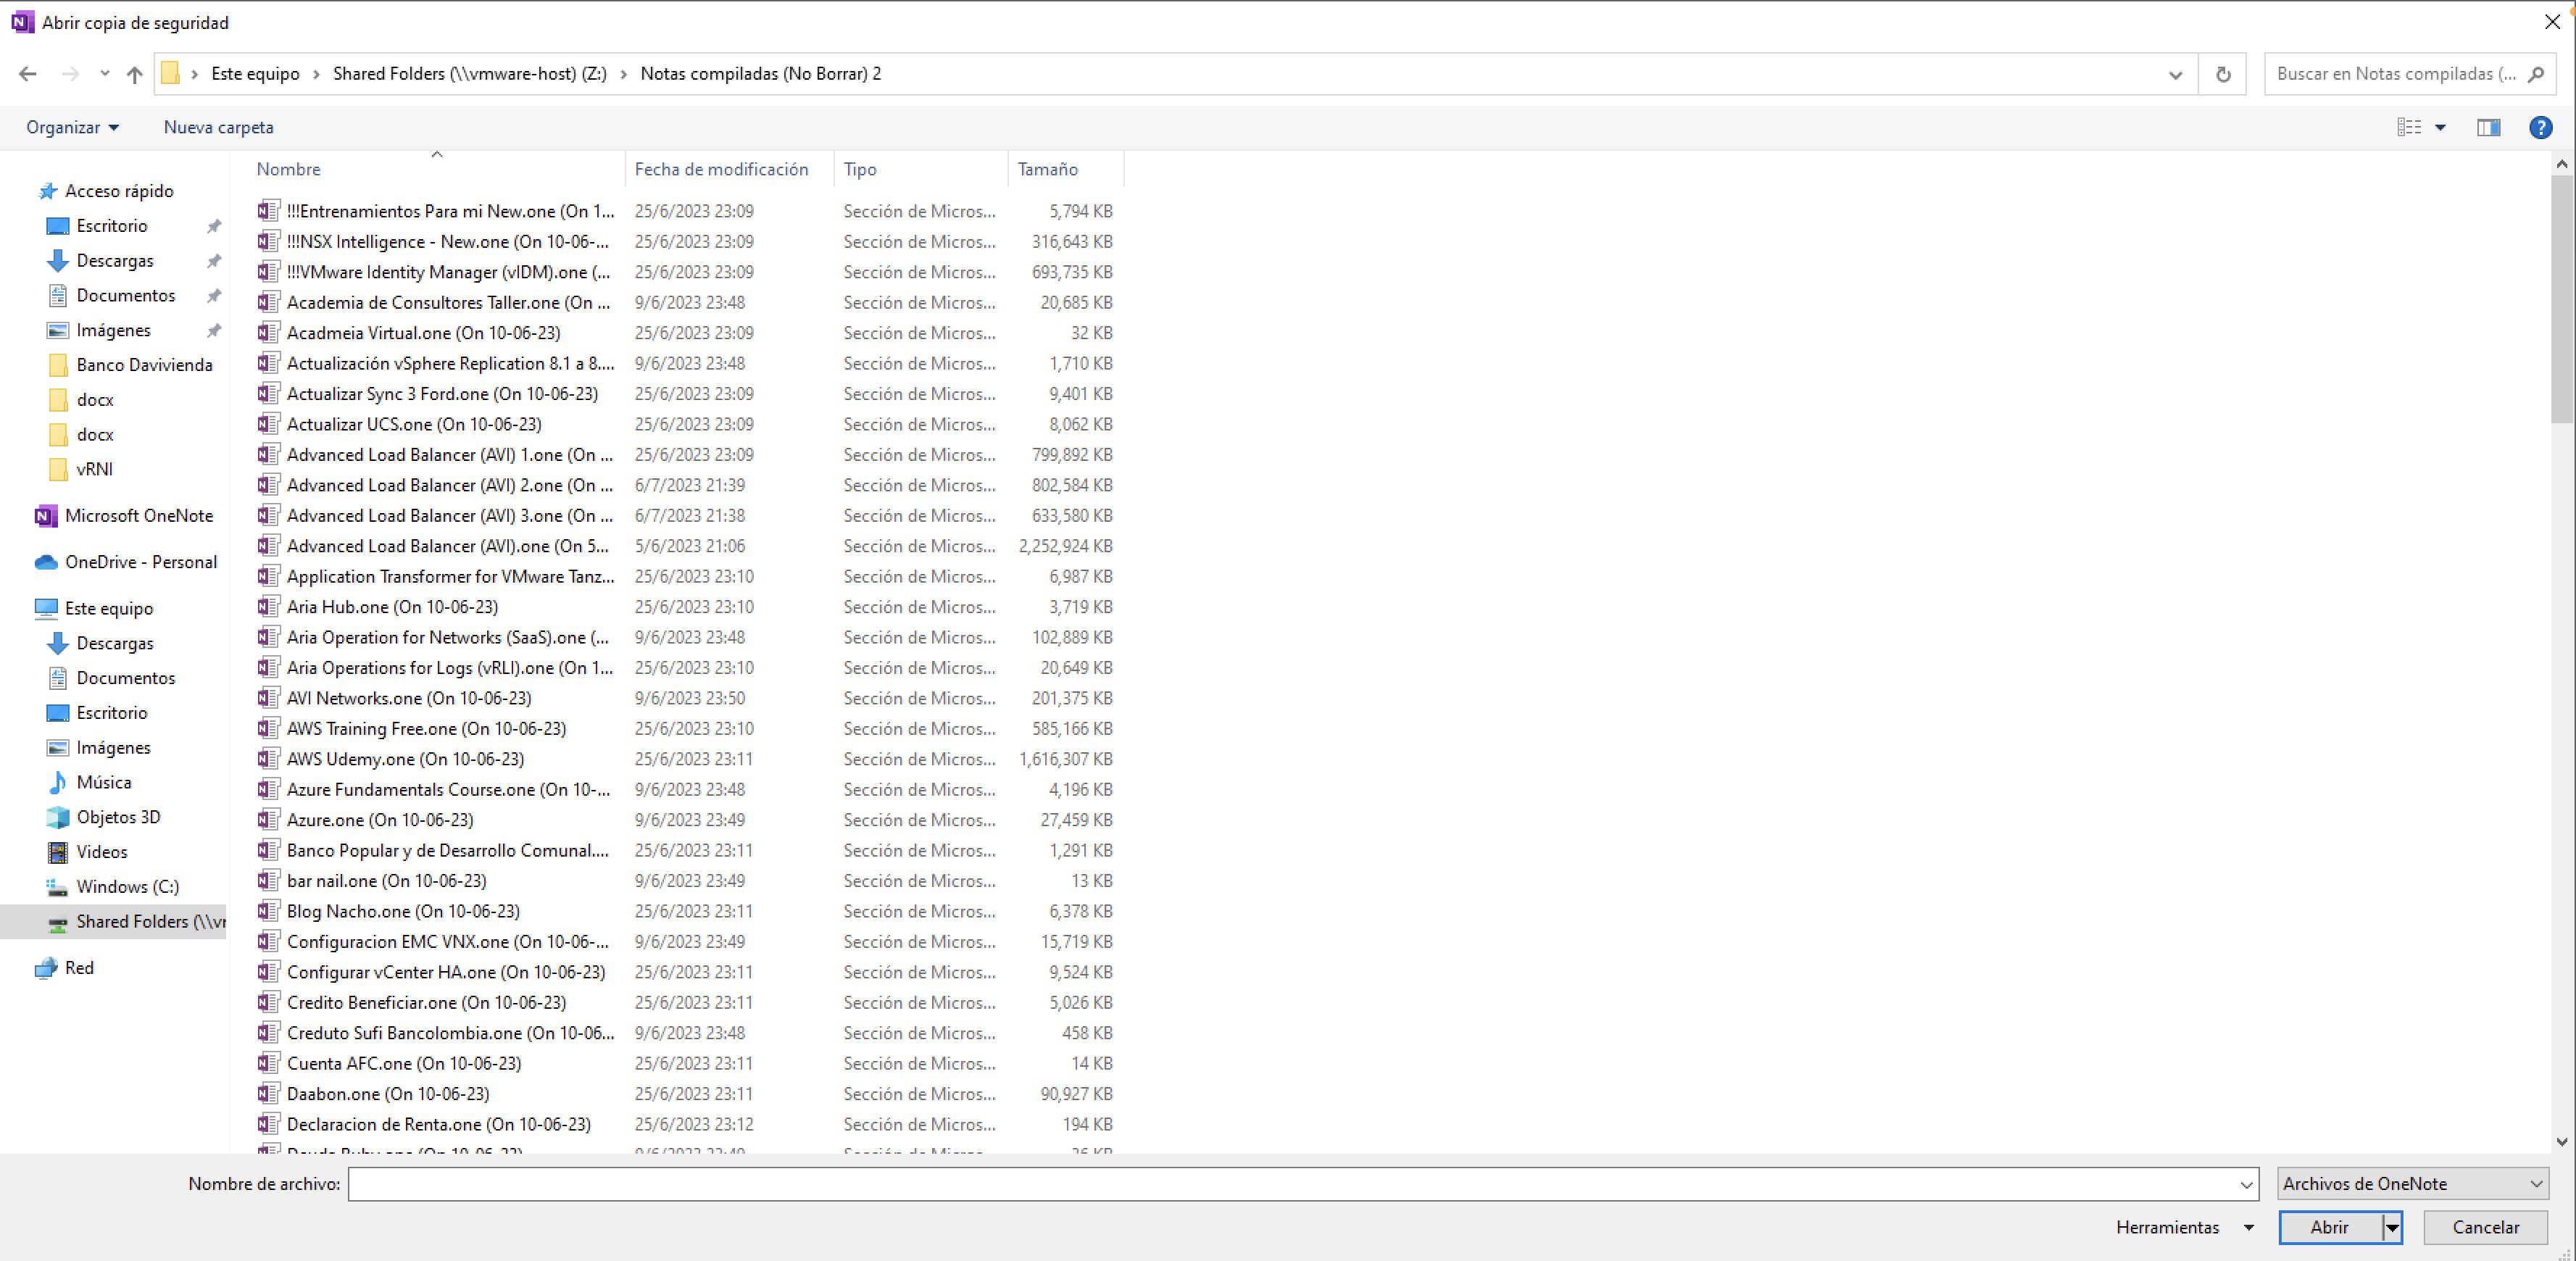Select Microsoft OneNote in sidebar

(138, 516)
